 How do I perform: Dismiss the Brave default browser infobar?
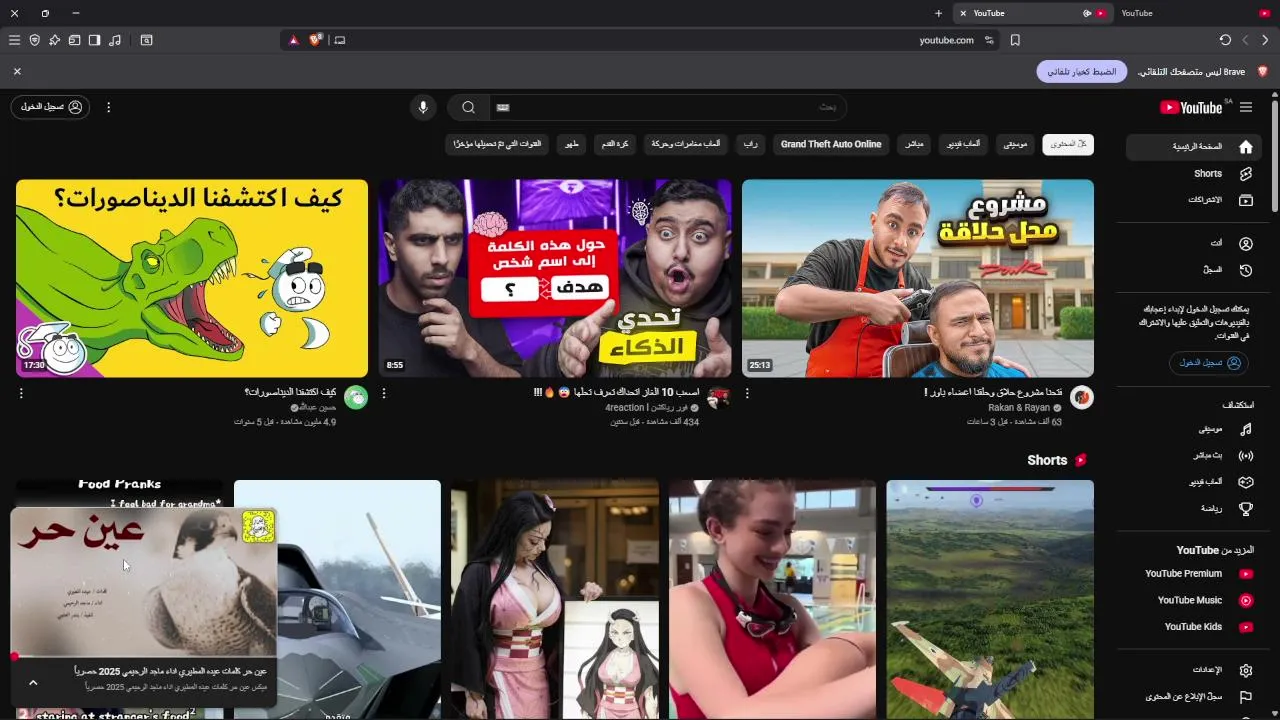tap(17, 71)
